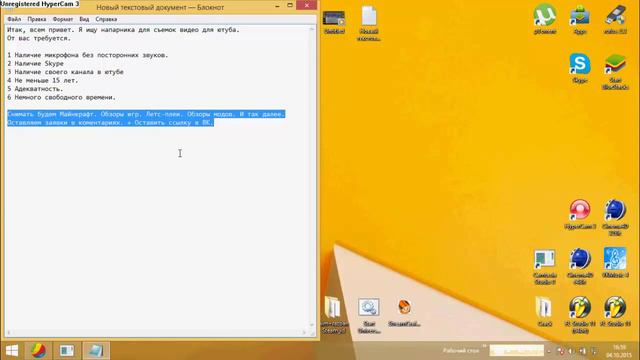Viewport: 640px width, 360px height.
Task: Select the USB flash drive shortcut
Action: [615, 19]
